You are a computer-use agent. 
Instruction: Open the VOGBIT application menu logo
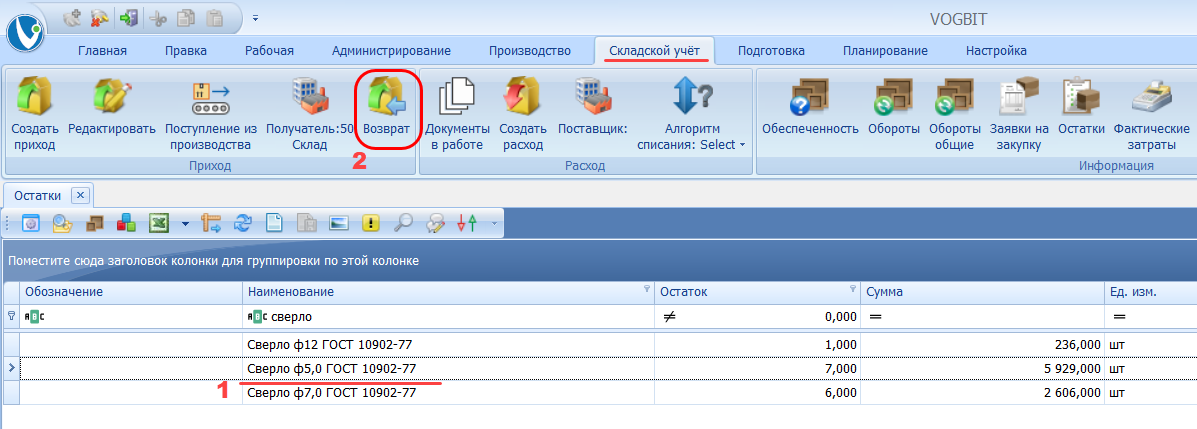[x=25, y=31]
